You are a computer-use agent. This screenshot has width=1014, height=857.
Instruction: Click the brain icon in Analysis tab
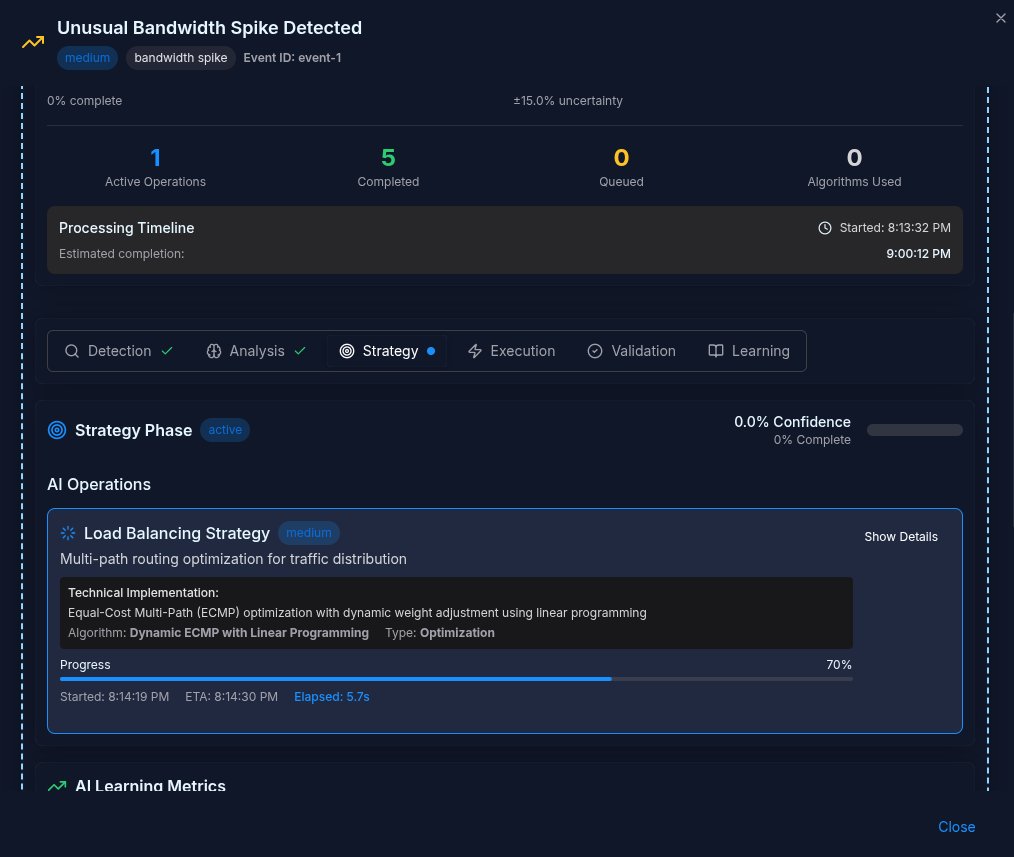click(213, 351)
